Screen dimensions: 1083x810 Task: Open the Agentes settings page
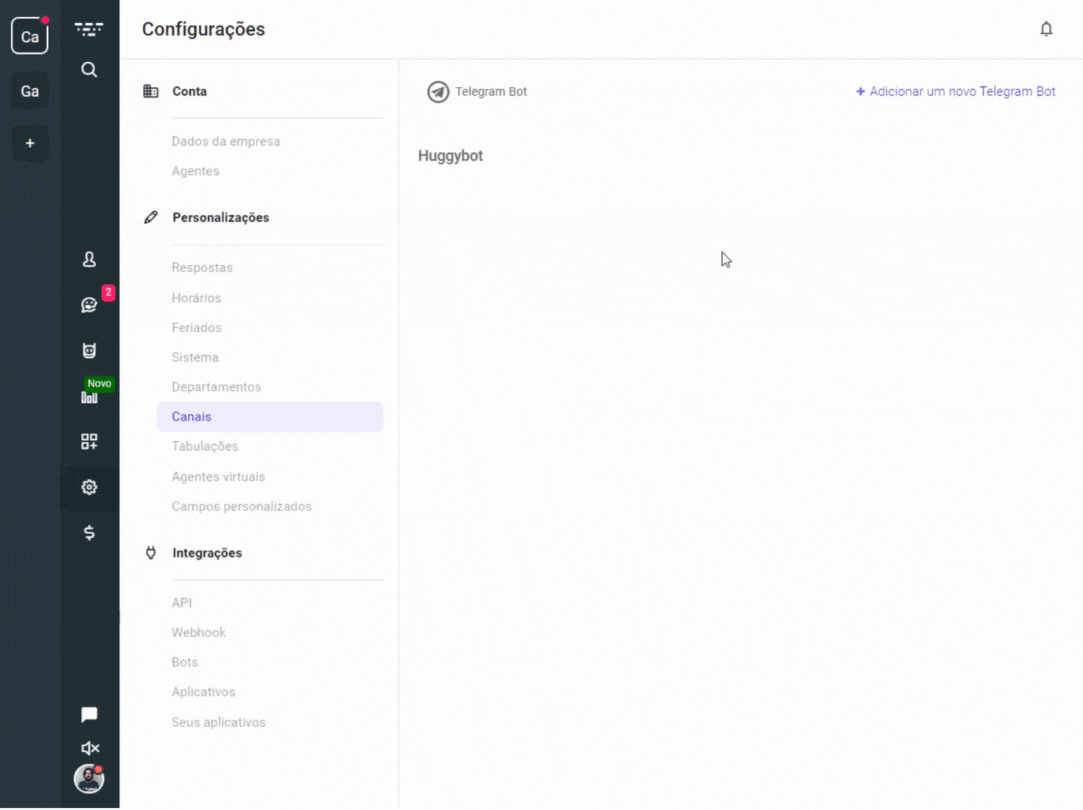click(x=195, y=171)
